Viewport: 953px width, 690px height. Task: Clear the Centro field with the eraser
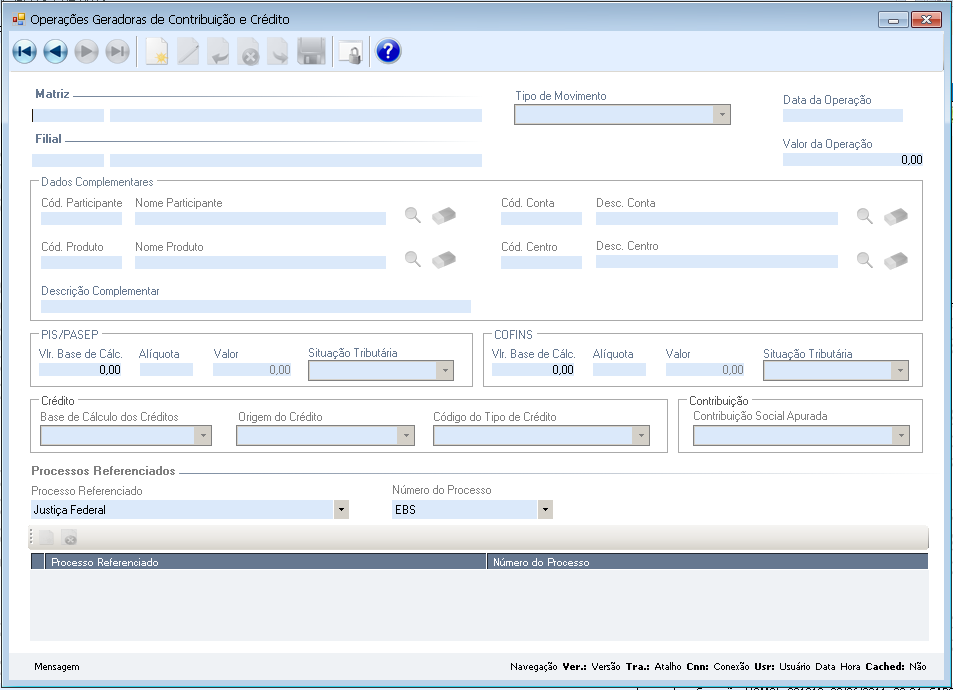click(x=896, y=260)
